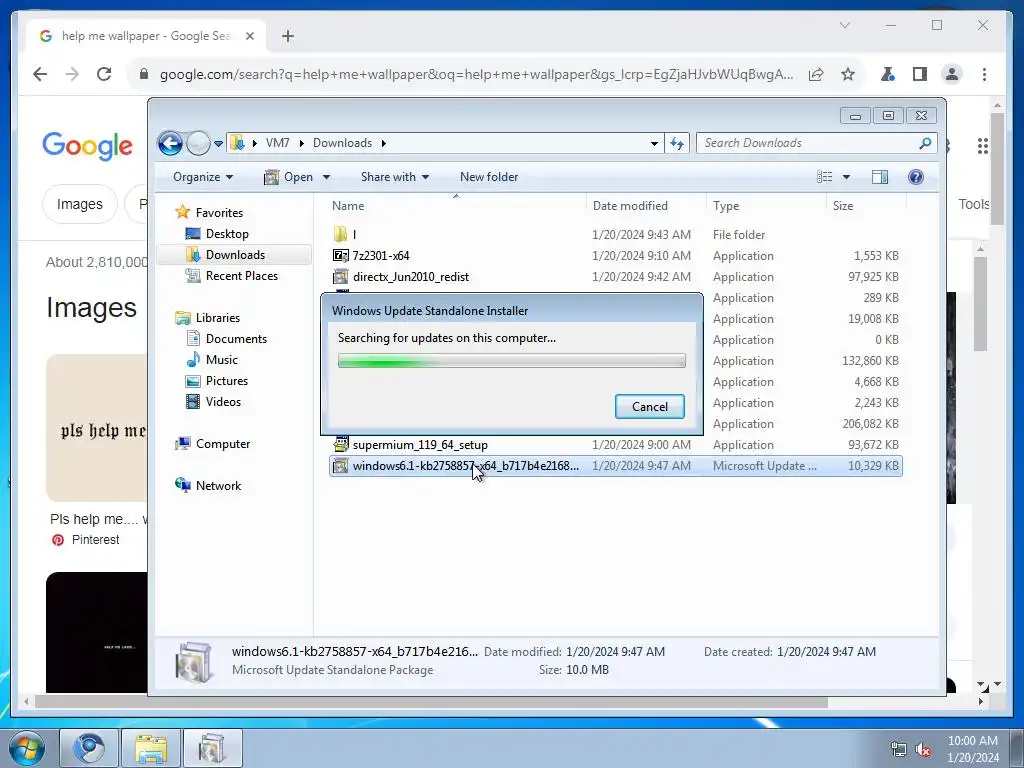Open Chrome profile avatar

pyautogui.click(x=952, y=74)
